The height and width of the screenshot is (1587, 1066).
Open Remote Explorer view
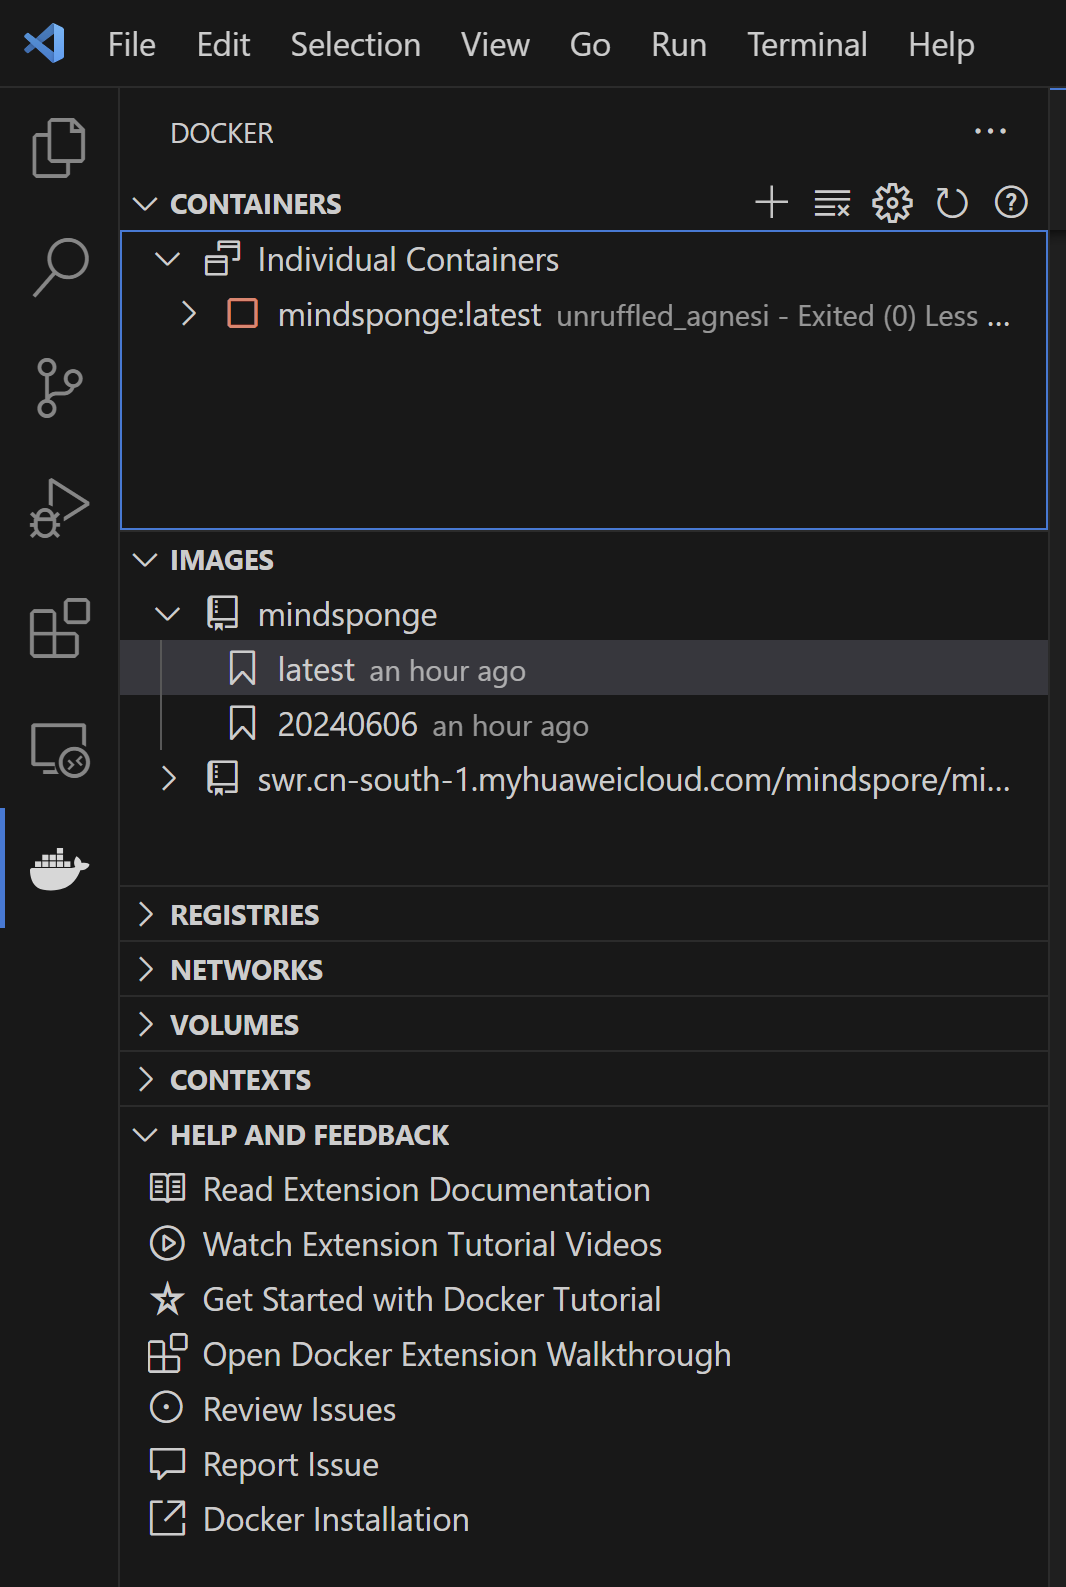coord(59,749)
